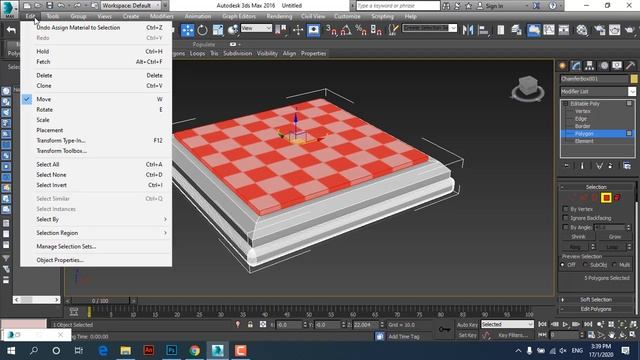This screenshot has height=360, width=640.
Task: Toggle the Percent Snap icon
Action: pos(361,30)
